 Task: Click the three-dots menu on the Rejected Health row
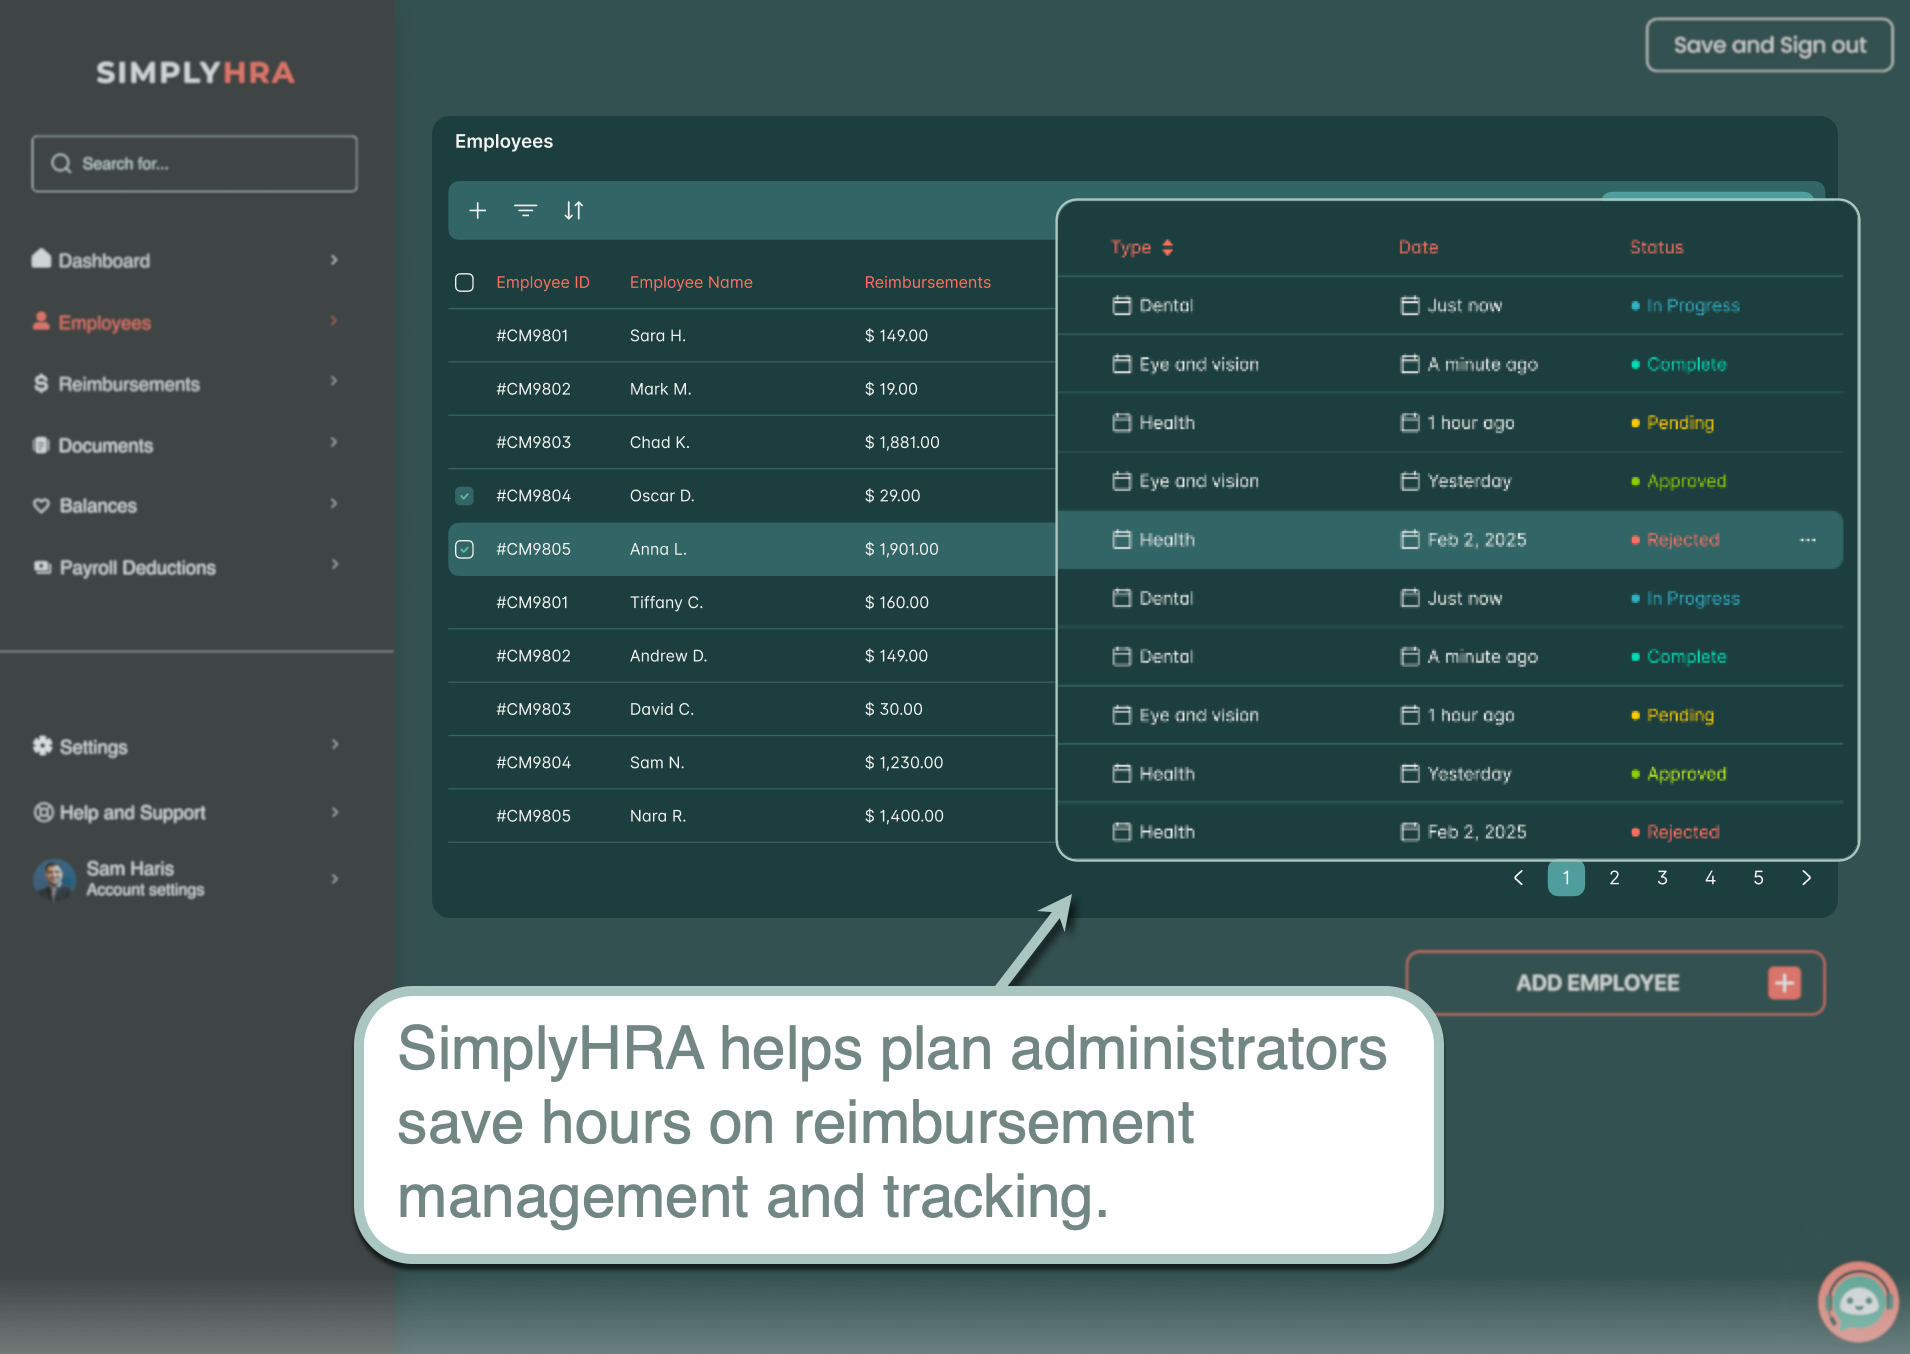pyautogui.click(x=1808, y=540)
